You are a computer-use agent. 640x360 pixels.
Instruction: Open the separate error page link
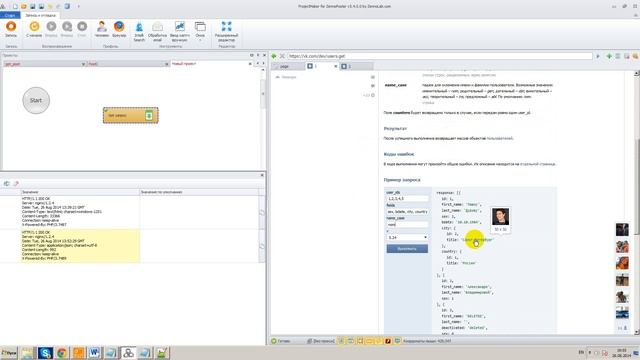pyautogui.click(x=538, y=164)
